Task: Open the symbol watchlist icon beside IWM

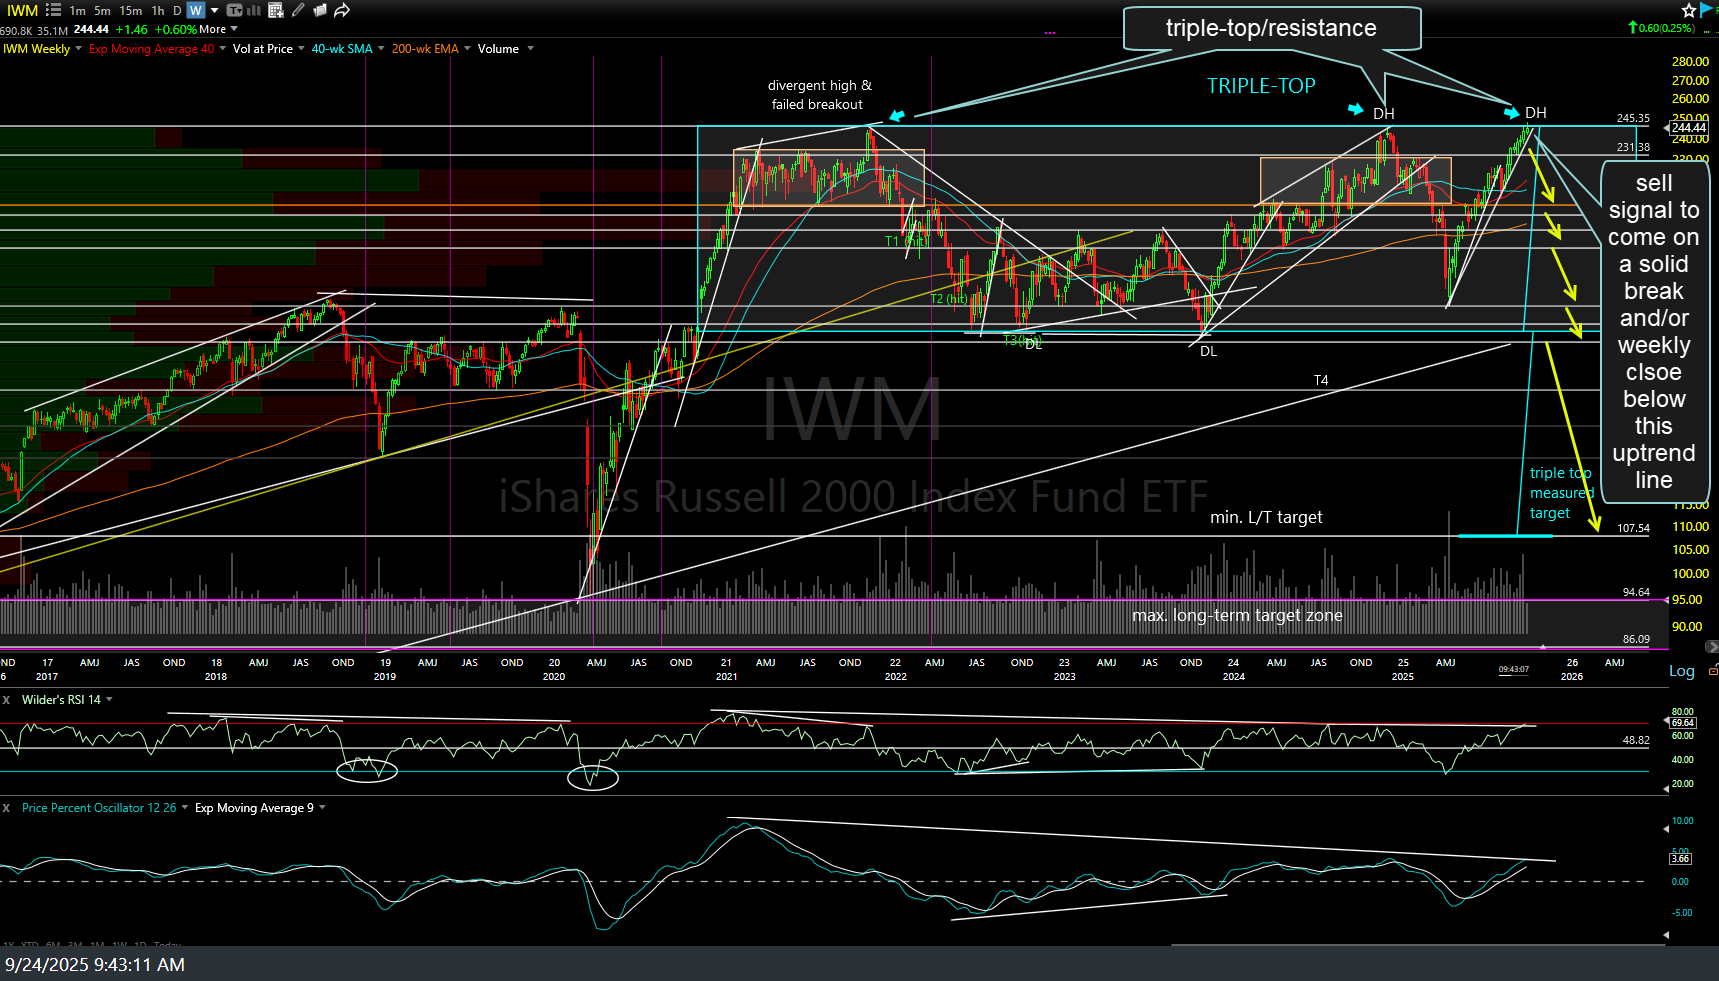Action: [52, 10]
